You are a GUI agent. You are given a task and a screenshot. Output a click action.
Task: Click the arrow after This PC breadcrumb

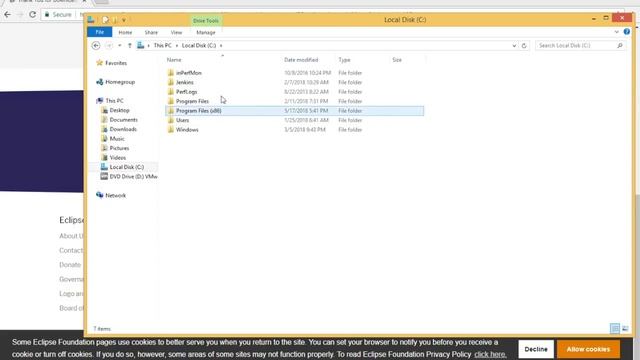[177, 46]
